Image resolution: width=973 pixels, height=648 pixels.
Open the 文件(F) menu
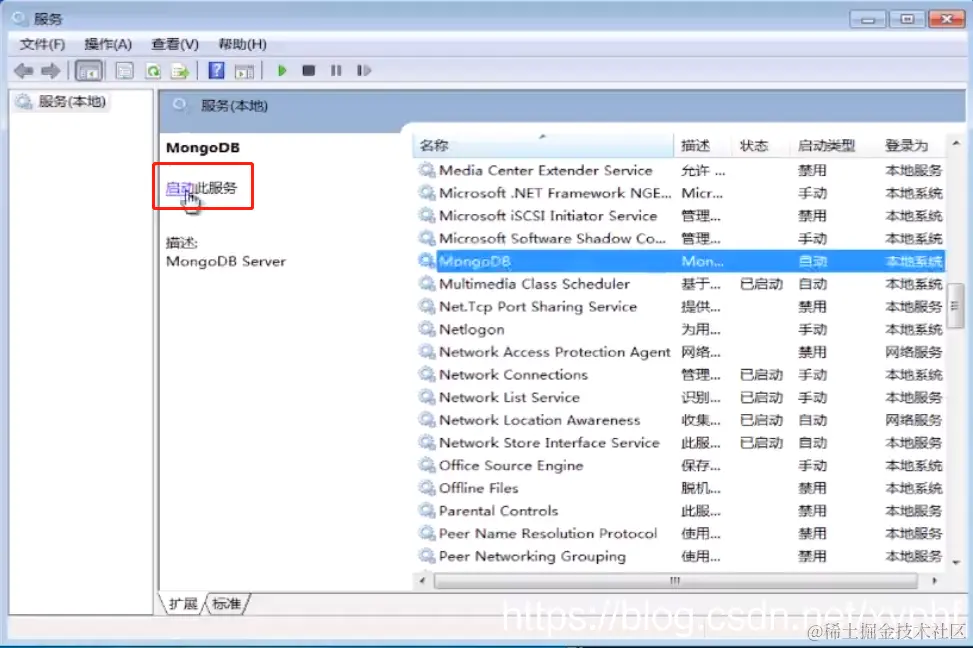click(x=42, y=44)
